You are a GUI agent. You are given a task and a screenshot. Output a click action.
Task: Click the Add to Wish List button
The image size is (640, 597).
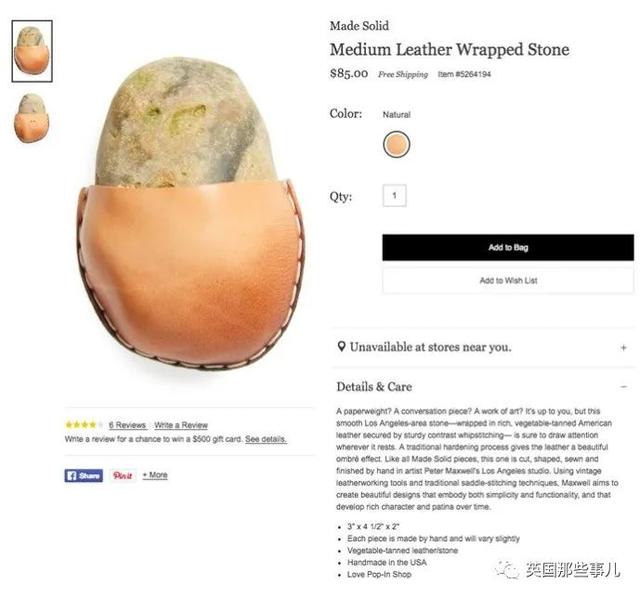[x=508, y=280]
